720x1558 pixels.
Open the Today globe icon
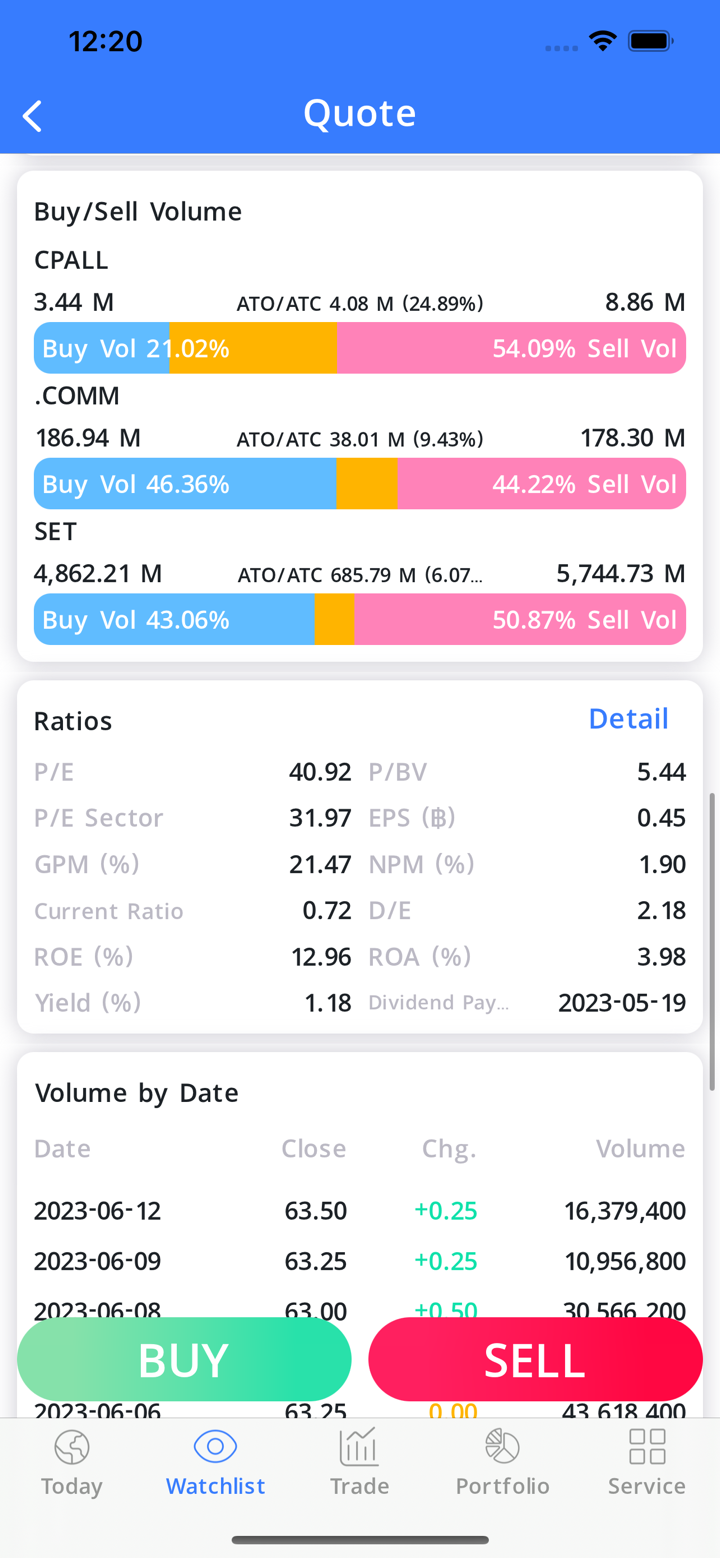(72, 1447)
